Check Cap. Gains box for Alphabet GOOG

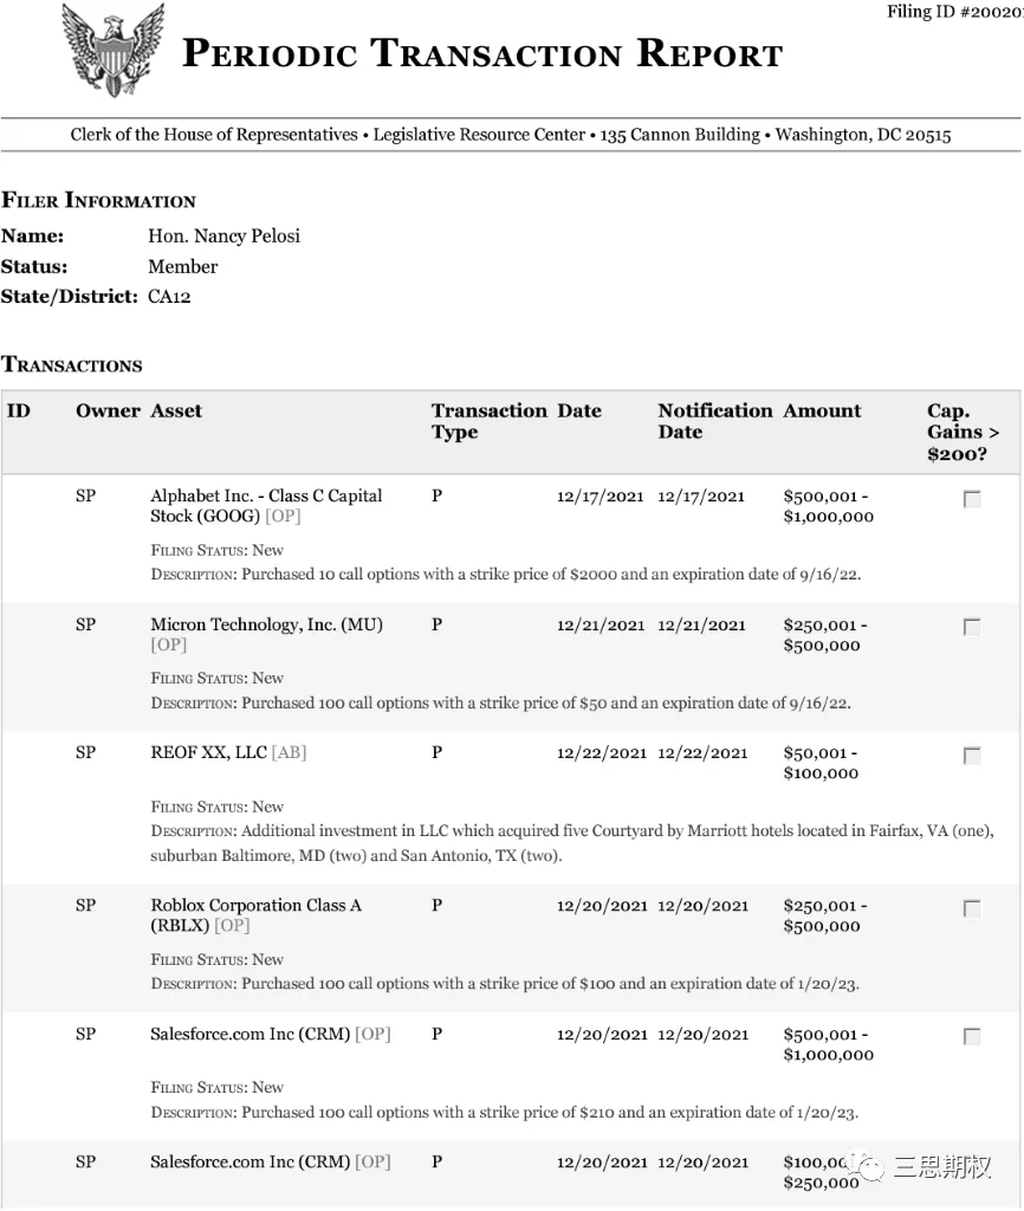[971, 498]
